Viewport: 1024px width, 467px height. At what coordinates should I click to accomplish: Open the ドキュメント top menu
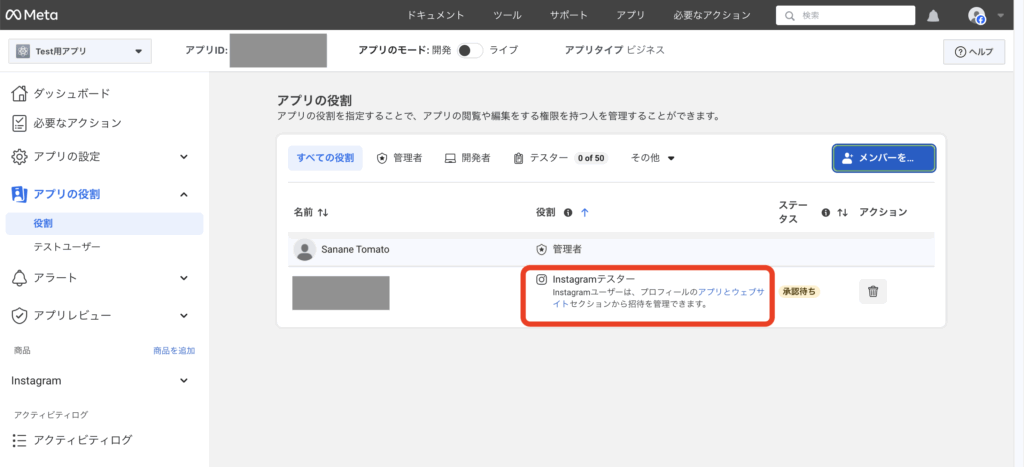click(436, 15)
